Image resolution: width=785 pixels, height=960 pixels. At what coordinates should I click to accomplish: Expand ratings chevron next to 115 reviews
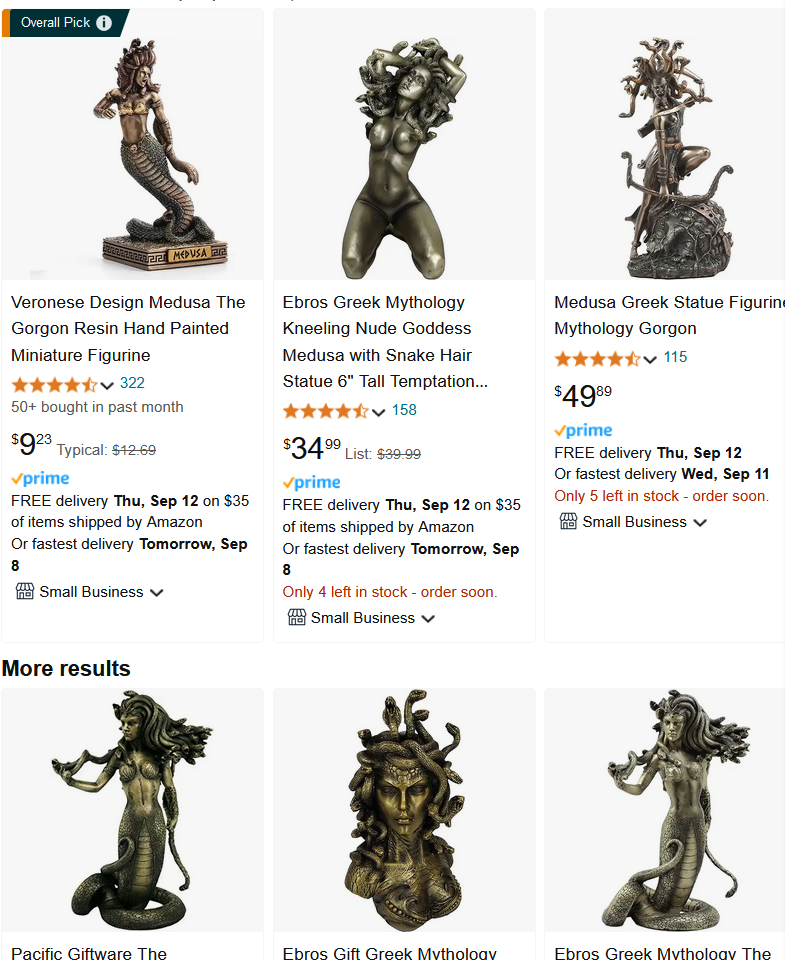(x=650, y=359)
